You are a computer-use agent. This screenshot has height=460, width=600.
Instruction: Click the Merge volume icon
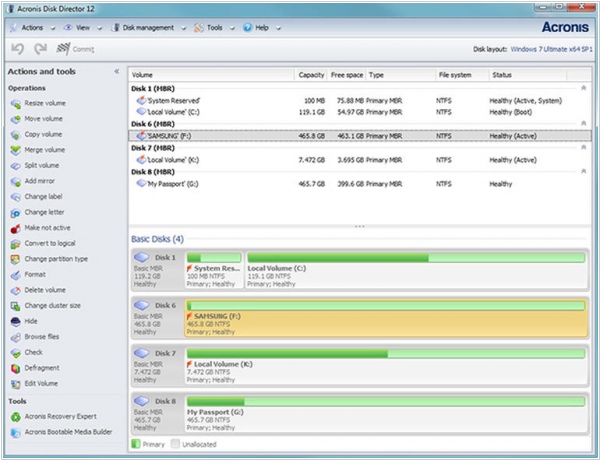pyautogui.click(x=16, y=150)
